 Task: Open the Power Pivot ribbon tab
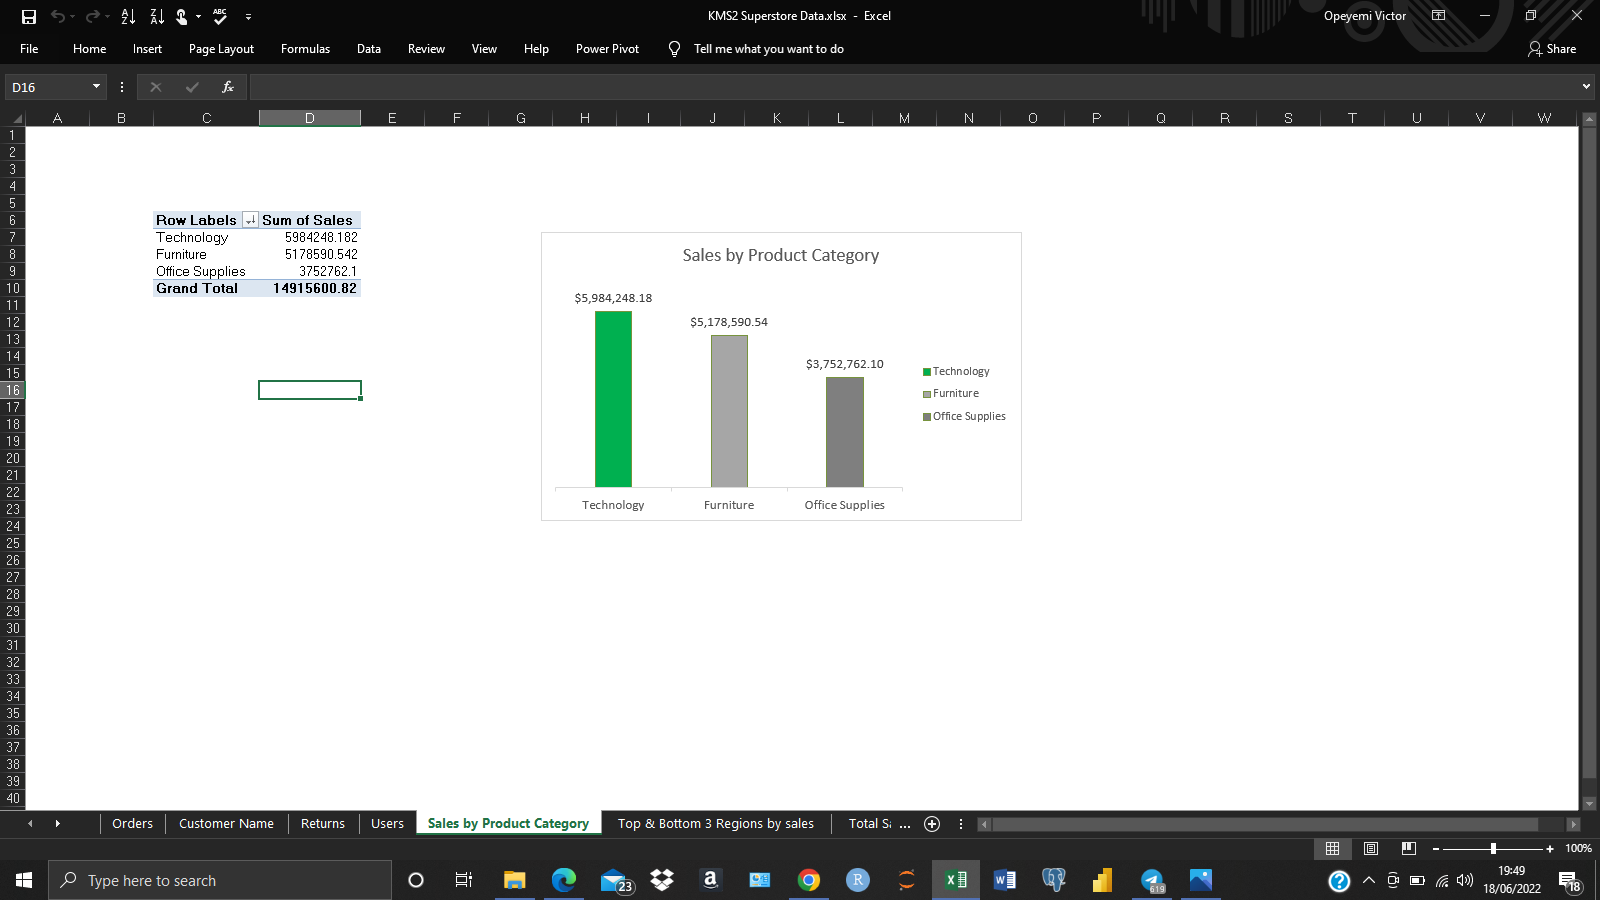click(606, 48)
